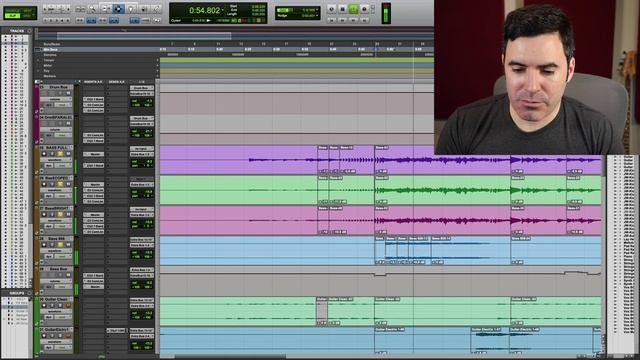
Task: Open first insert on Drum Bus track
Action: coord(93,99)
